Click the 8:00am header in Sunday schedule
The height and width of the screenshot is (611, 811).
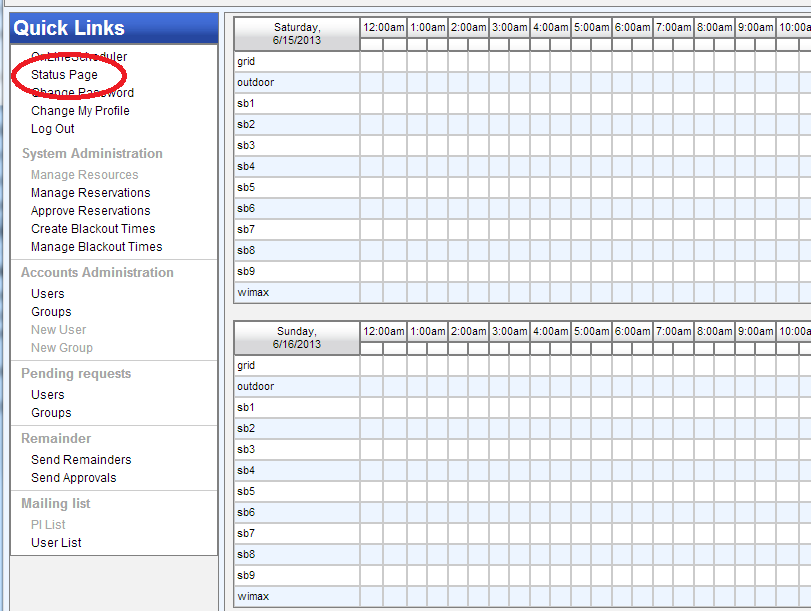(x=714, y=332)
